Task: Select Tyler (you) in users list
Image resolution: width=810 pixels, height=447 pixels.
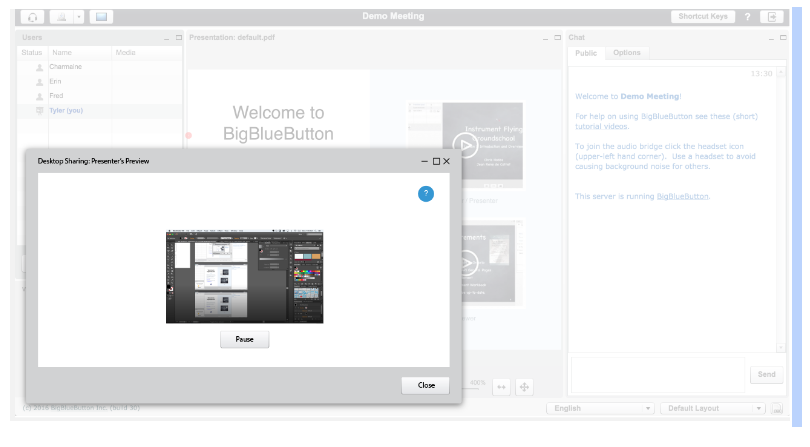Action: click(x=100, y=111)
